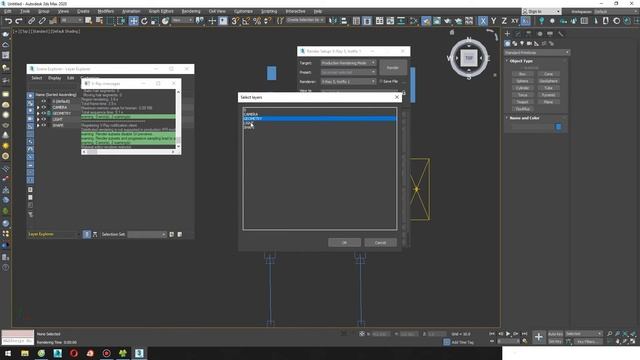Viewport: 640px width, 360px height.
Task: Open the Customize menu
Action: point(243,11)
